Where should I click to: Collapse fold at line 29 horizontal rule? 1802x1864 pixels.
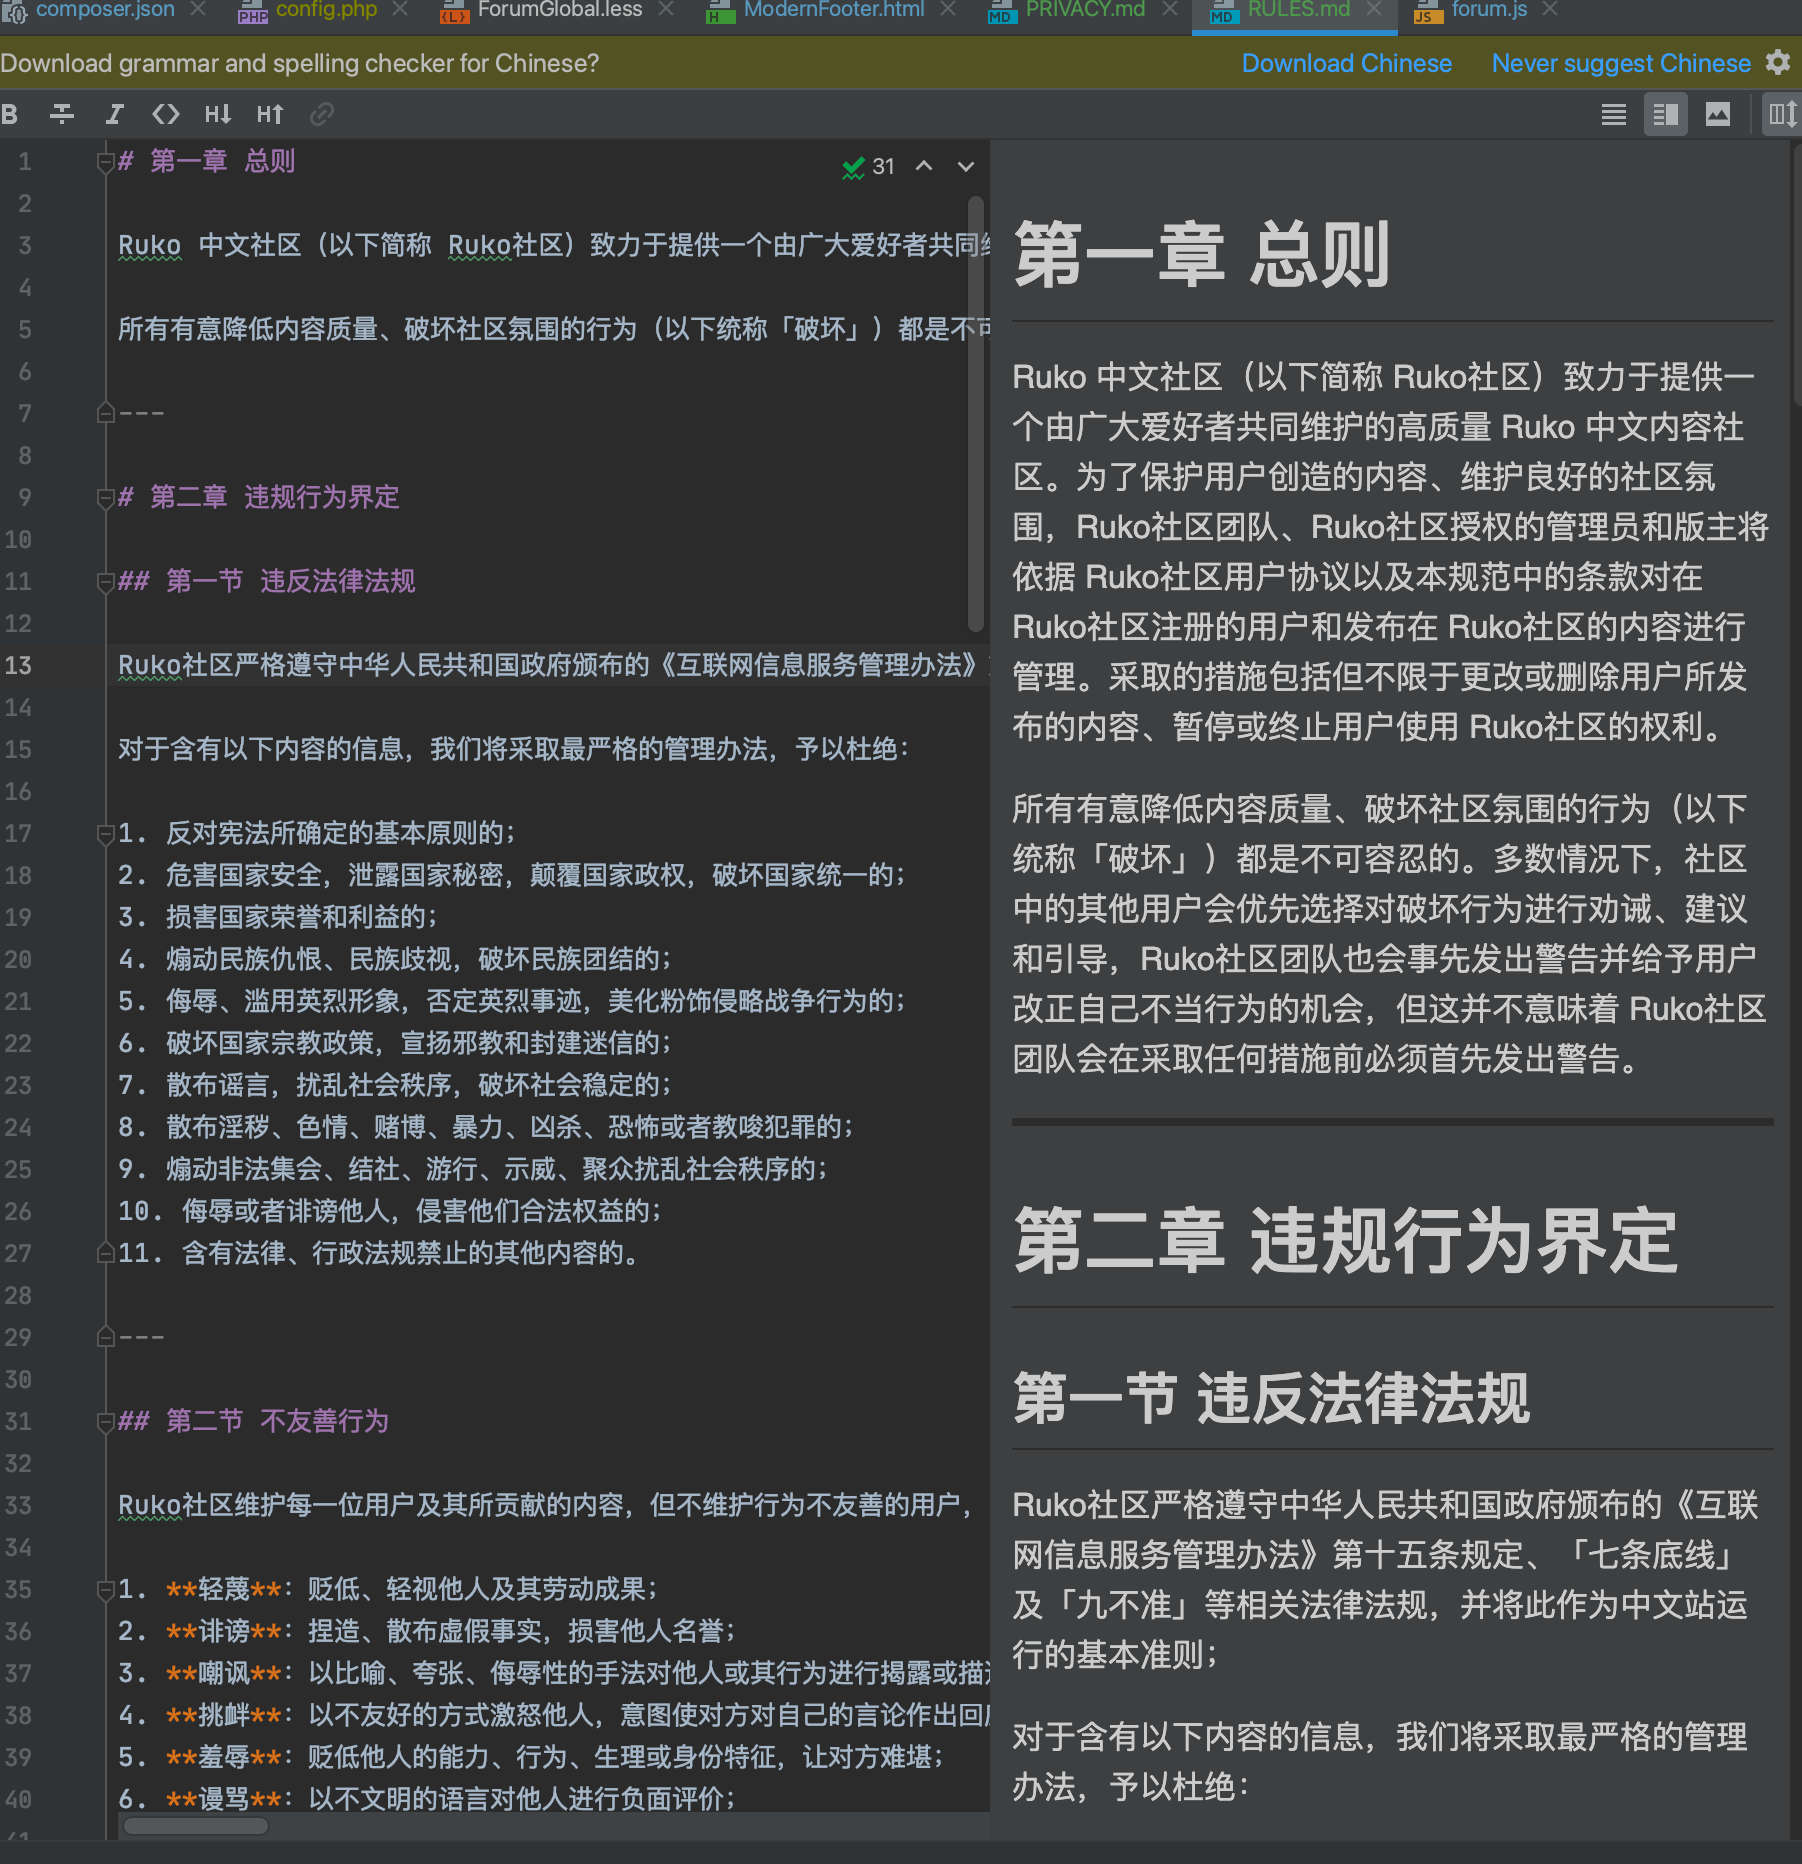tap(105, 1337)
